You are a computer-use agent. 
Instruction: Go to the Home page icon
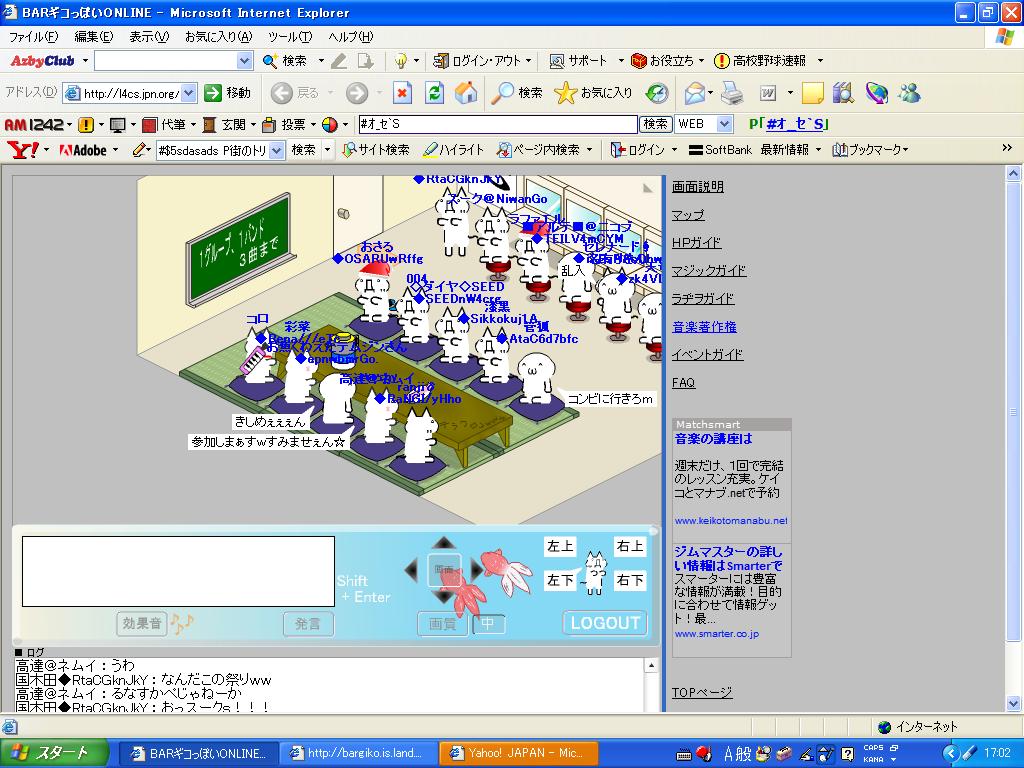point(466,93)
